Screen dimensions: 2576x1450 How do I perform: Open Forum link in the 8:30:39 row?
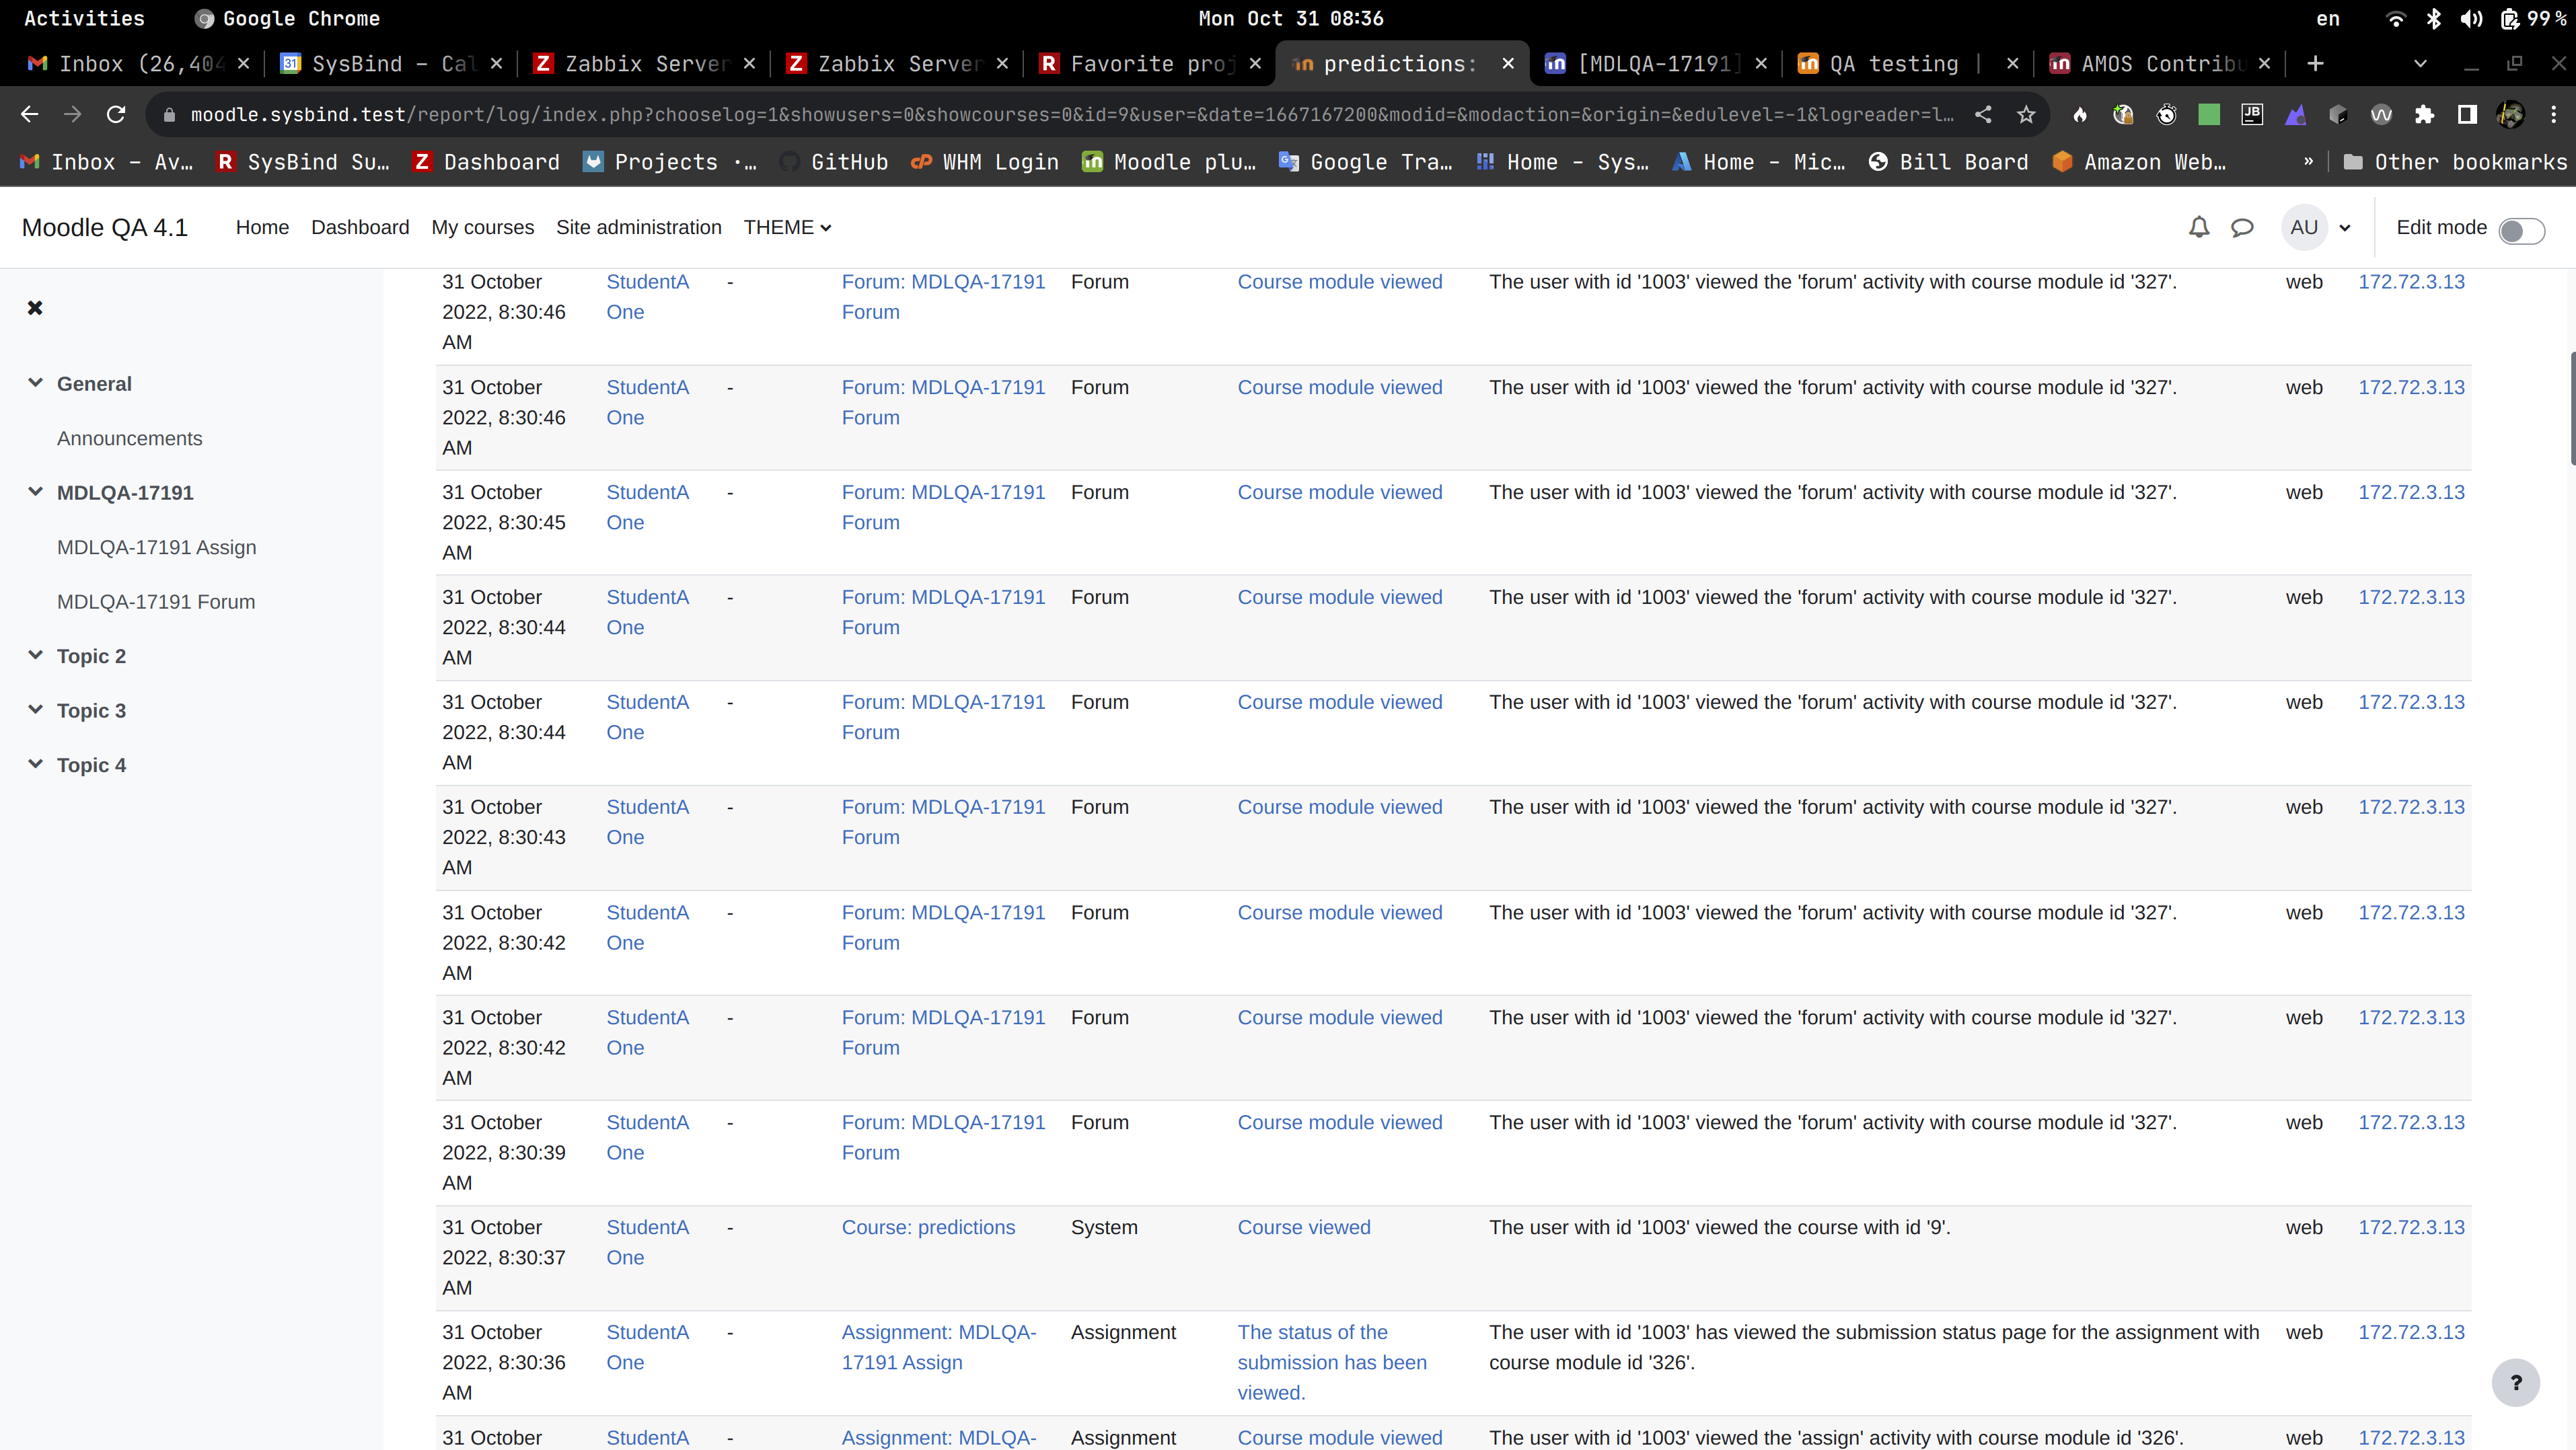point(943,1137)
